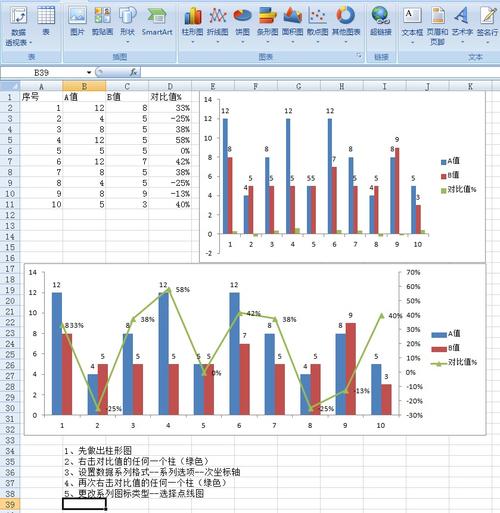Expand the WordArt dropdown arrow

(x=462, y=42)
